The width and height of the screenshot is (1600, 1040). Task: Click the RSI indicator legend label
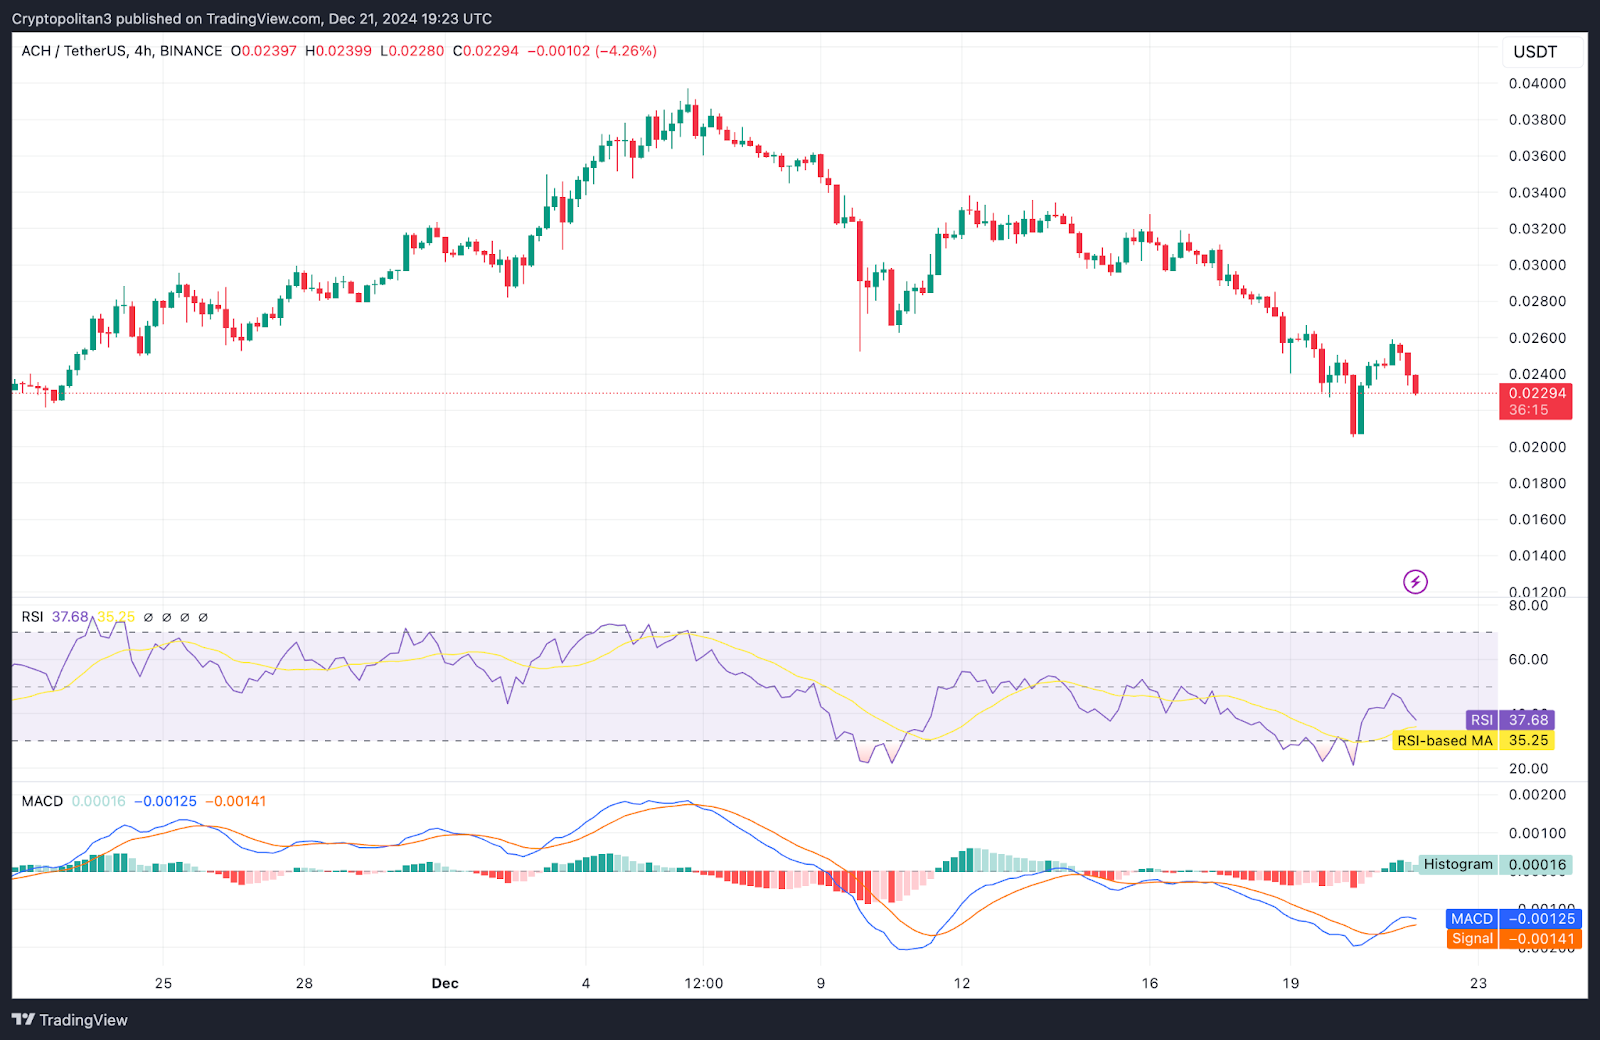pyautogui.click(x=32, y=617)
